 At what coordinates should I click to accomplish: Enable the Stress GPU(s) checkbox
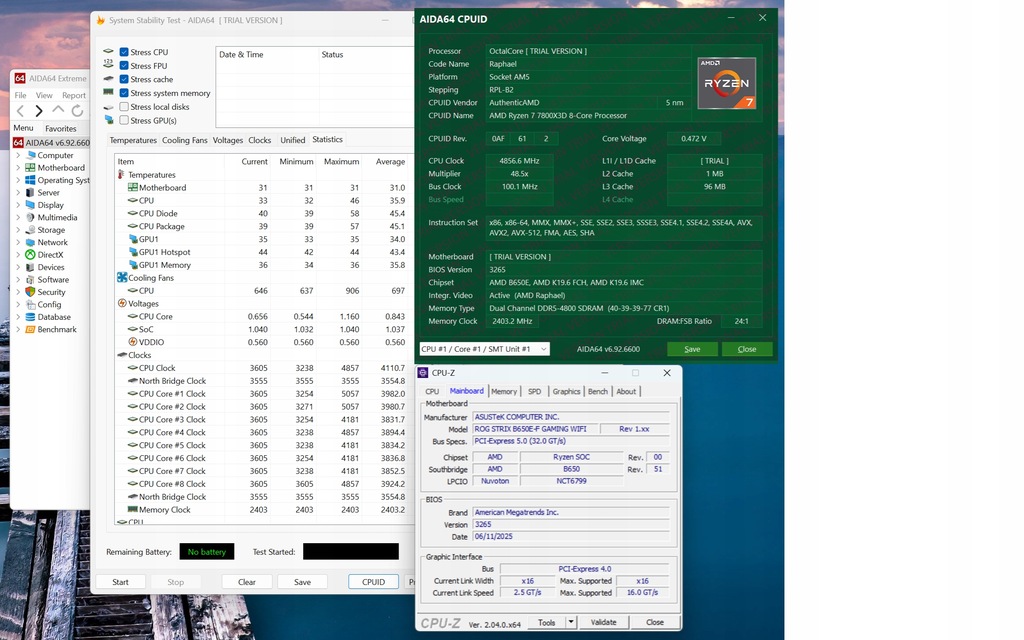point(124,121)
